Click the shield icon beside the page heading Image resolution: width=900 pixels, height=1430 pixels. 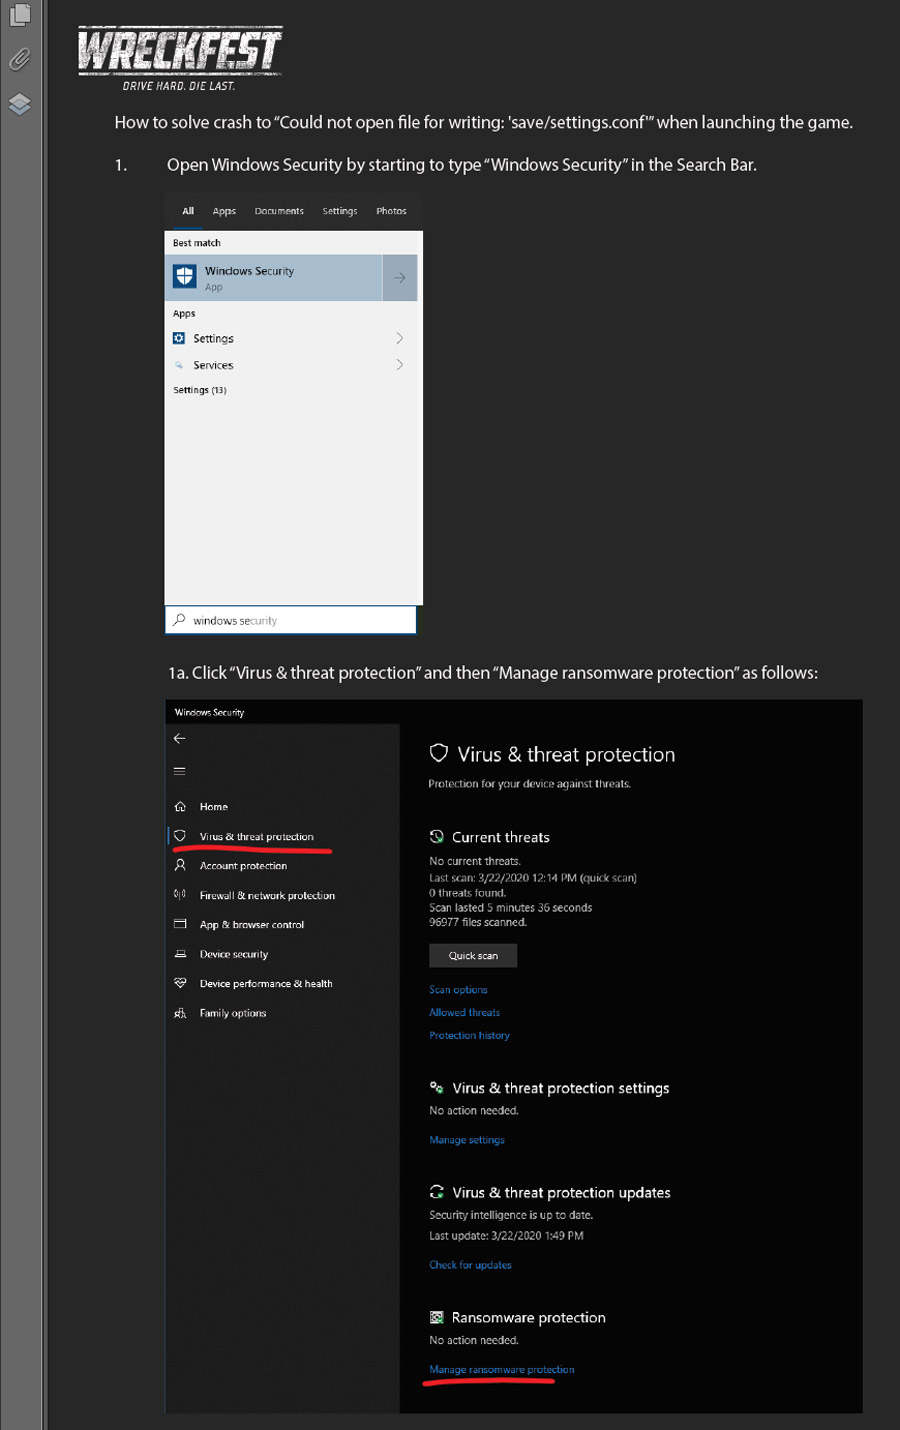pos(438,753)
